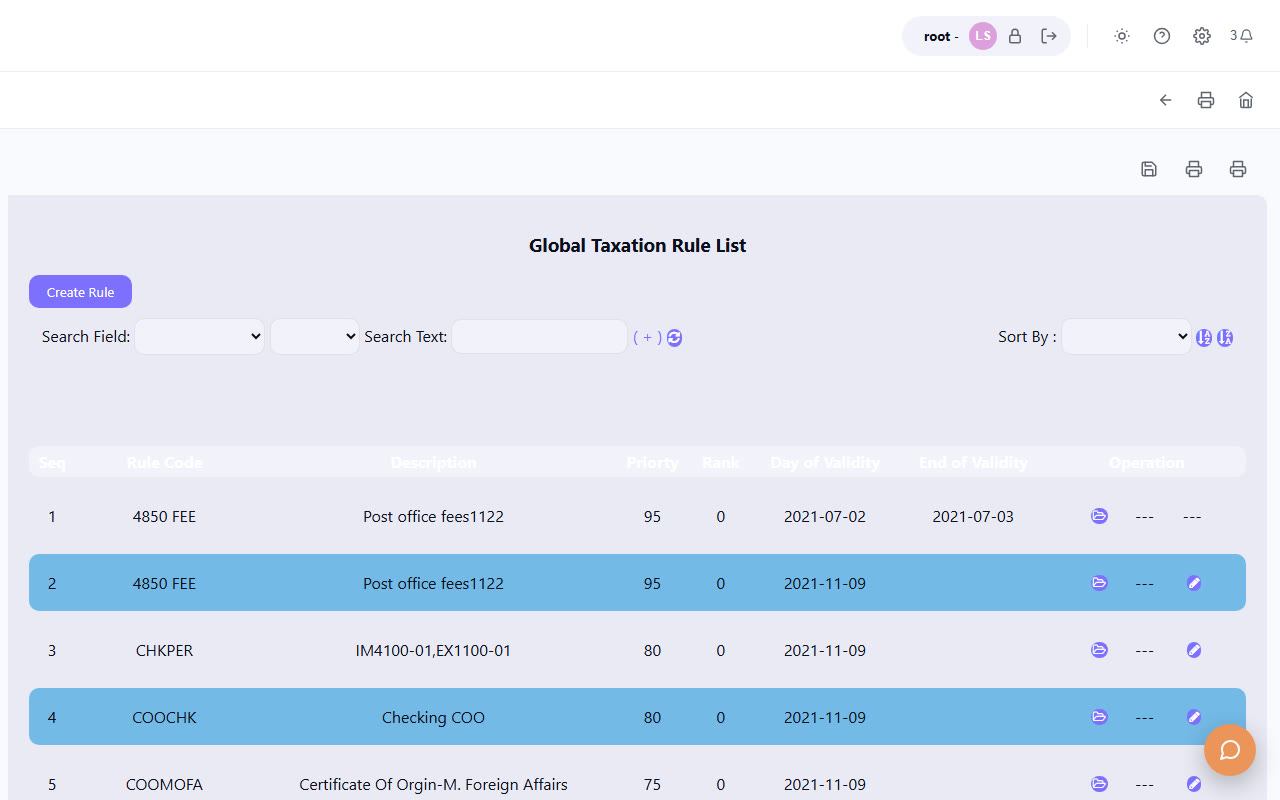Open the orange chat bubble

[1230, 750]
